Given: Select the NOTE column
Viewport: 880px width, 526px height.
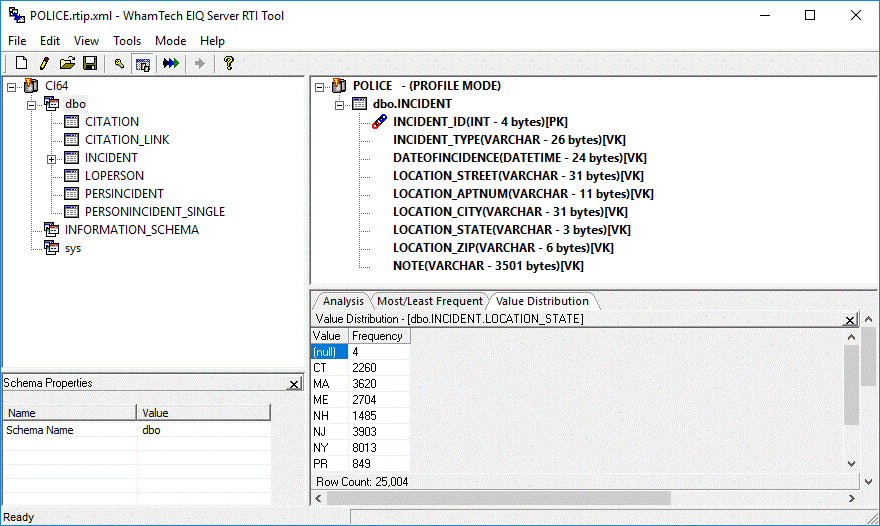Looking at the screenshot, I should click(488, 266).
